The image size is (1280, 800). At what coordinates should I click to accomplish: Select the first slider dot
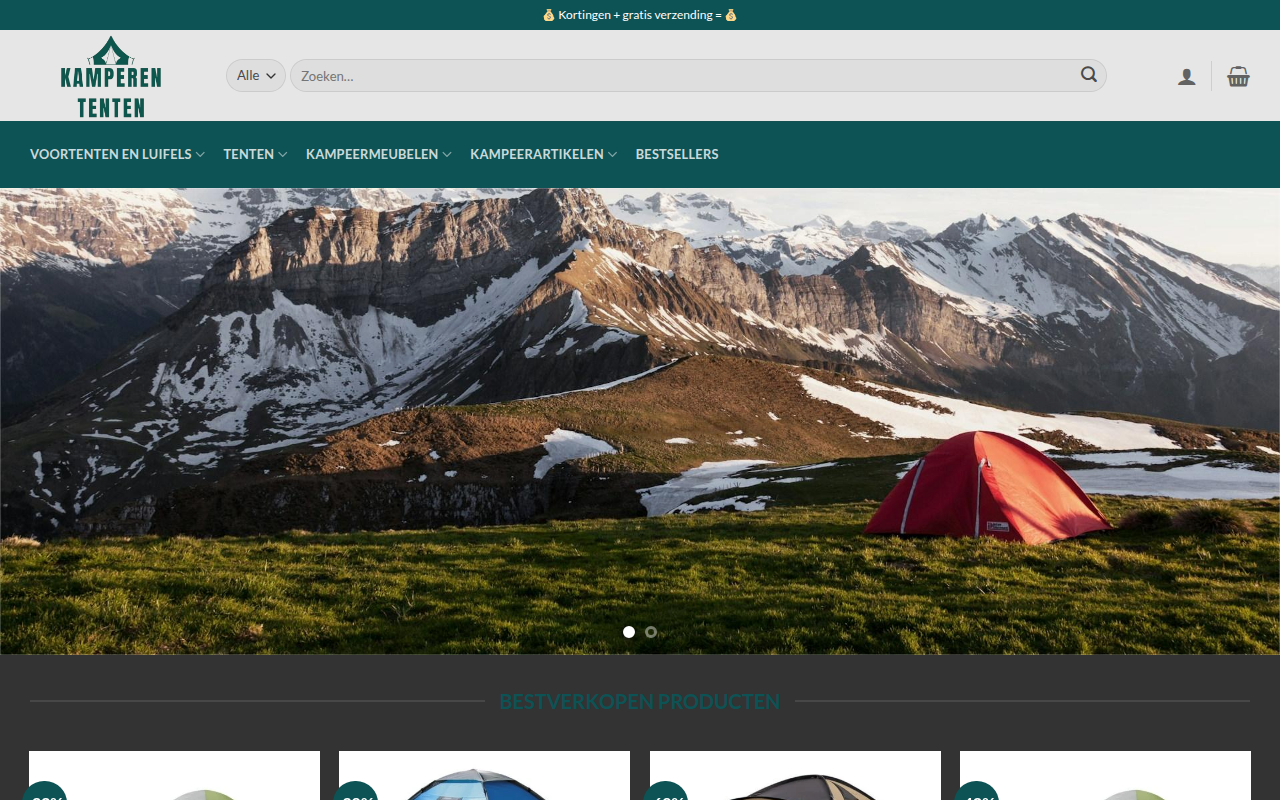(629, 632)
